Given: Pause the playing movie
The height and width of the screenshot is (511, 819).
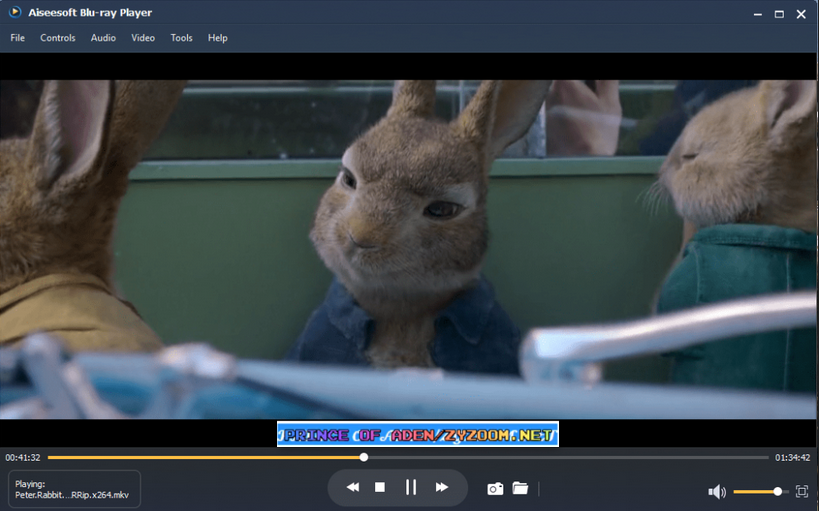Looking at the screenshot, I should tap(411, 487).
